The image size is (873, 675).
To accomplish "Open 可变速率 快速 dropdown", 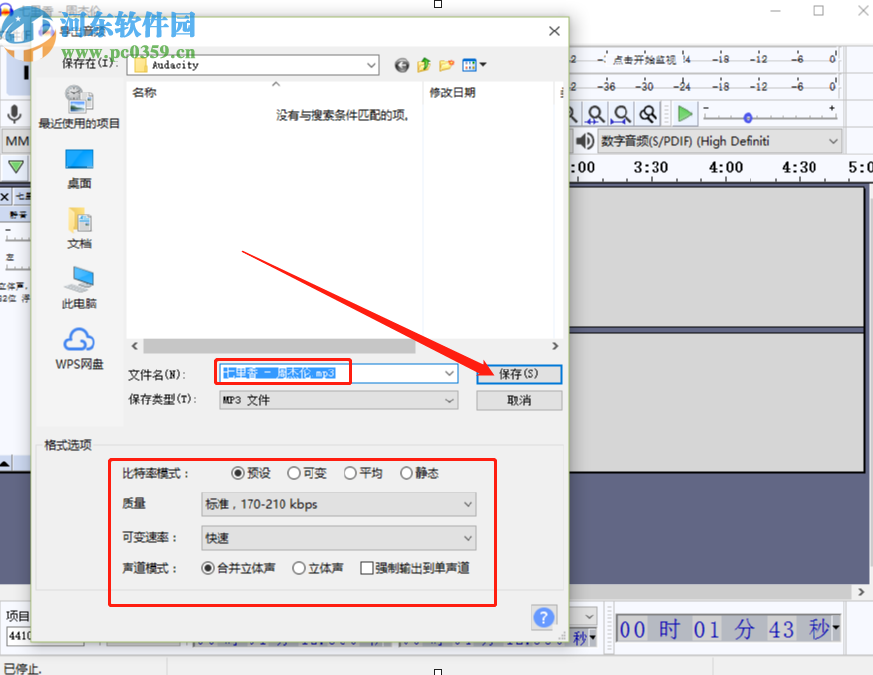I will click(339, 538).
